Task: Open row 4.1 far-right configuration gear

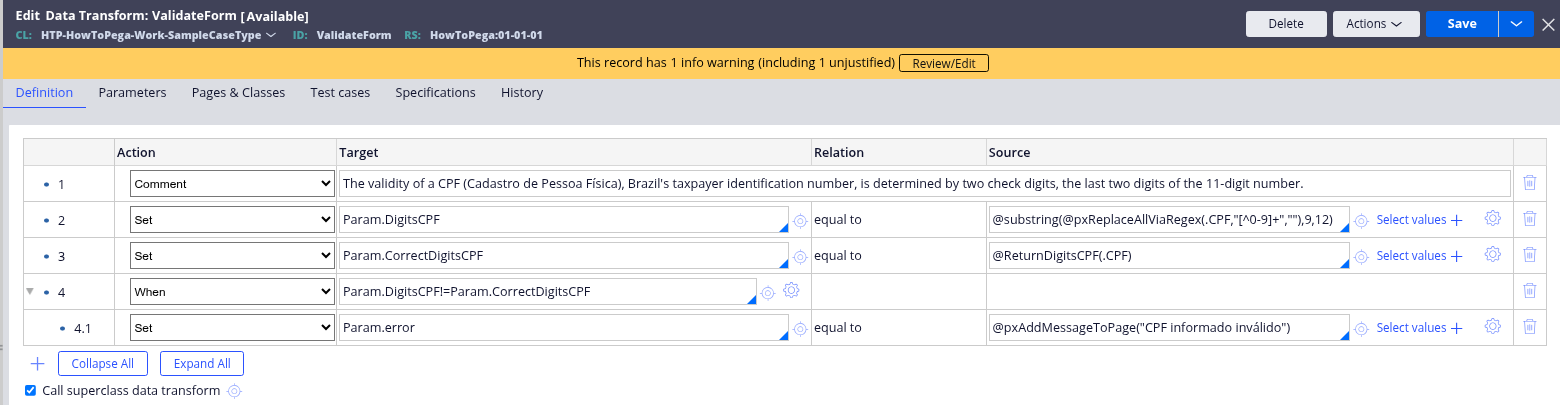Action: coord(1493,326)
